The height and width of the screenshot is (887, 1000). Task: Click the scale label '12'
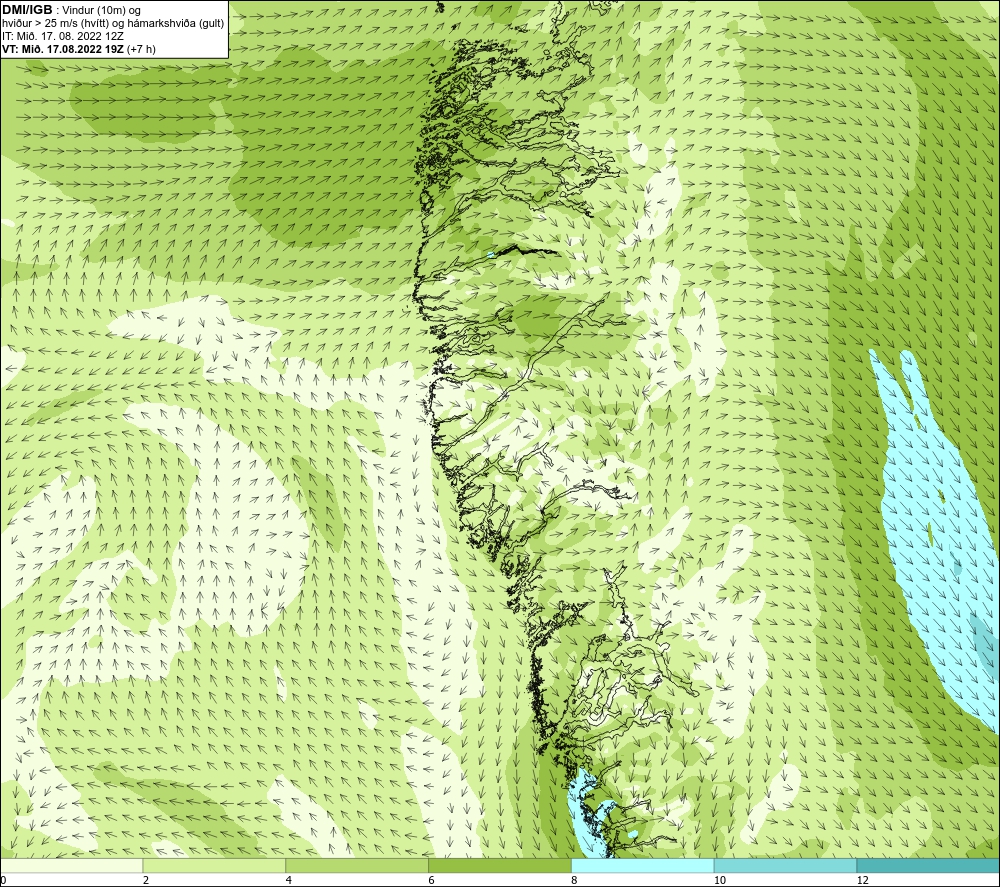pyautogui.click(x=862, y=880)
